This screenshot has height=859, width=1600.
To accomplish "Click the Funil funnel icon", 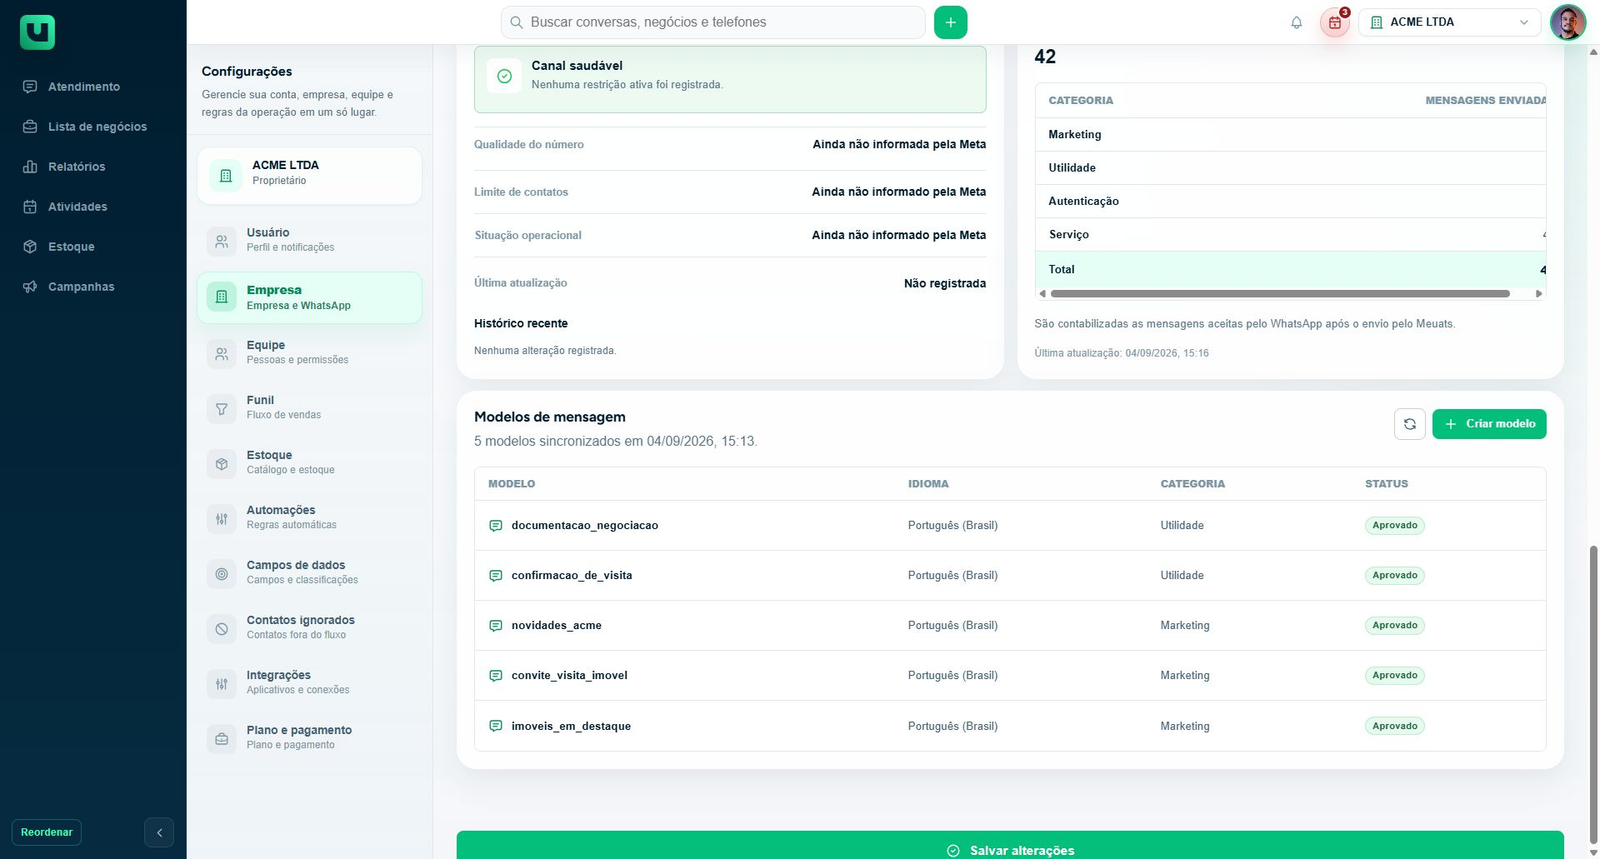I will (222, 409).
